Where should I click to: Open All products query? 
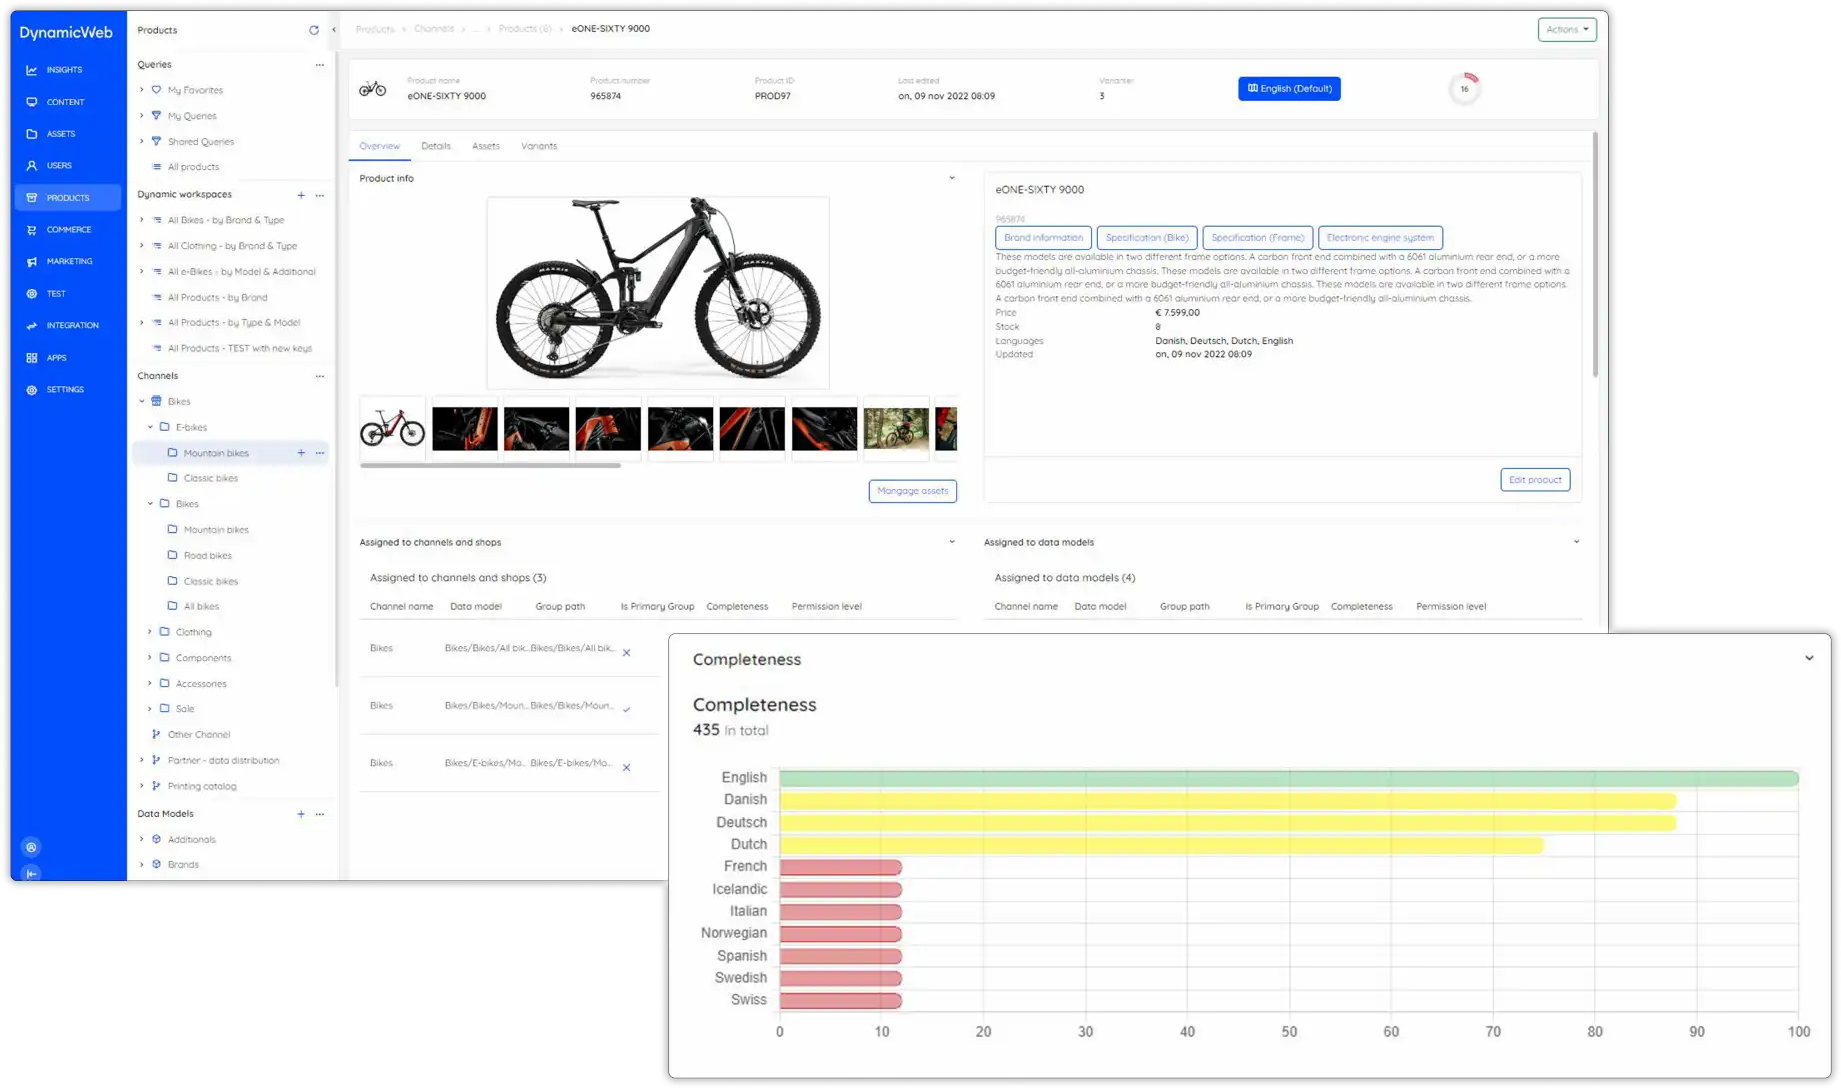click(x=193, y=167)
